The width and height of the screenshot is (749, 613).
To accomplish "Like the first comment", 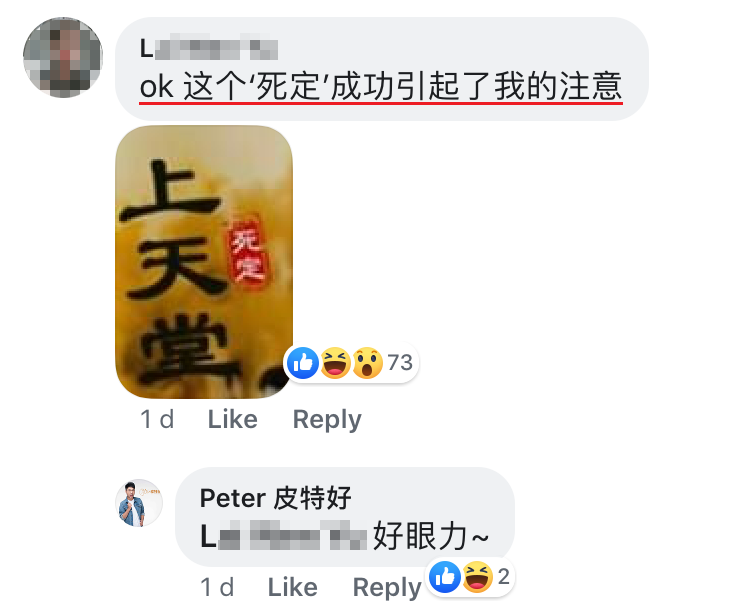I will (x=233, y=419).
